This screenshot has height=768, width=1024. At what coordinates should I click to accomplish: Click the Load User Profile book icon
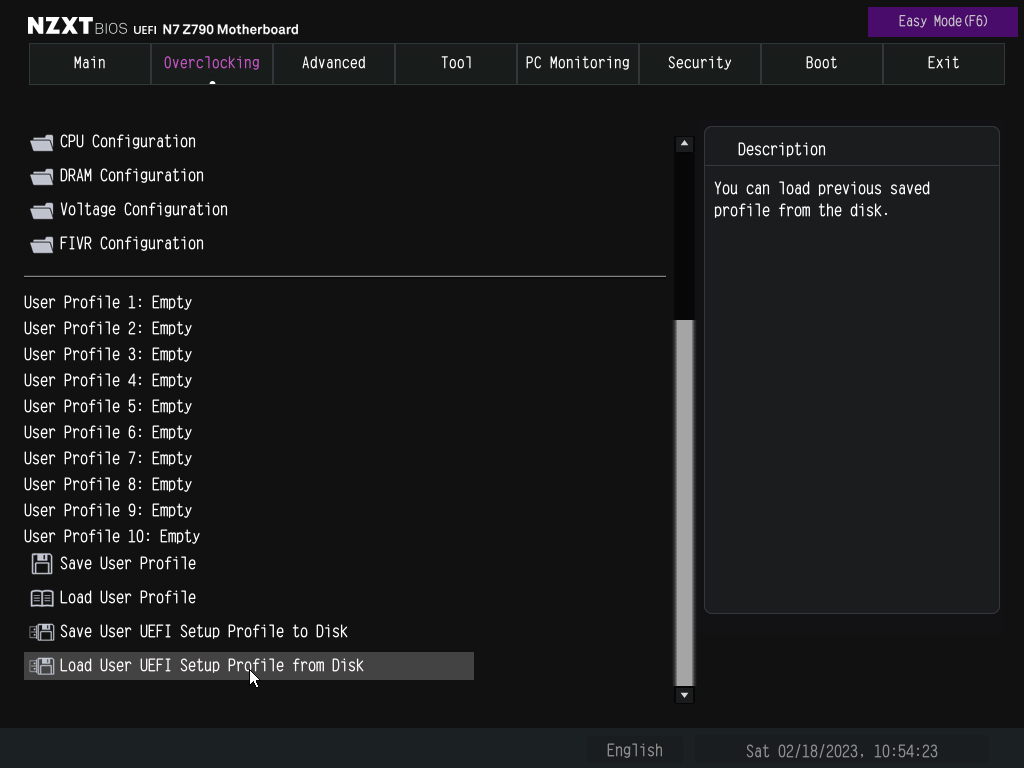[x=42, y=598]
